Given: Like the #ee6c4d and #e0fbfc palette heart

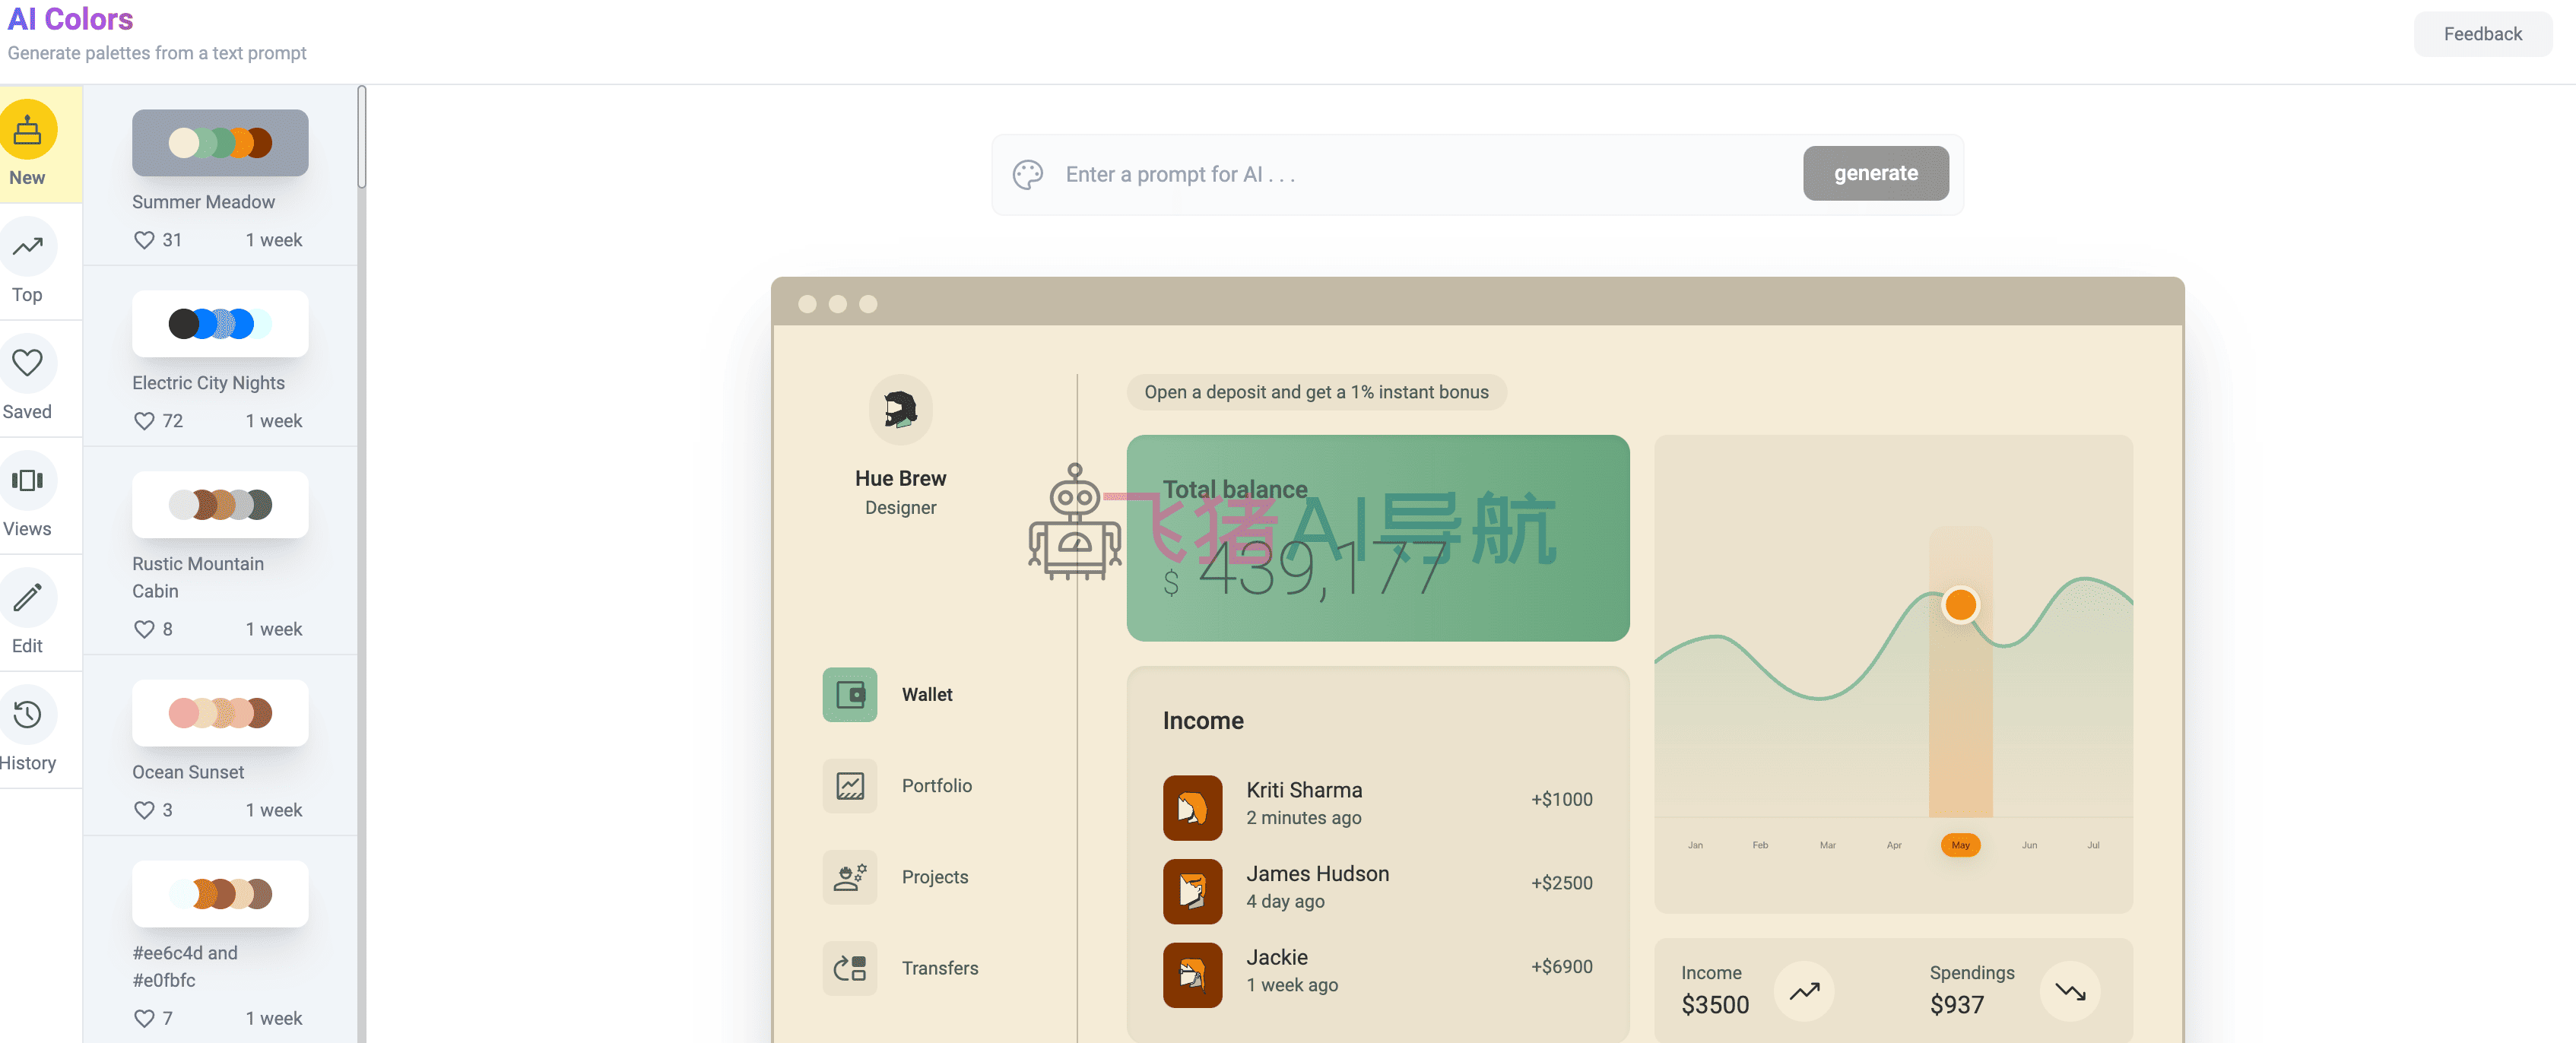Looking at the screenshot, I should coord(144,1018).
